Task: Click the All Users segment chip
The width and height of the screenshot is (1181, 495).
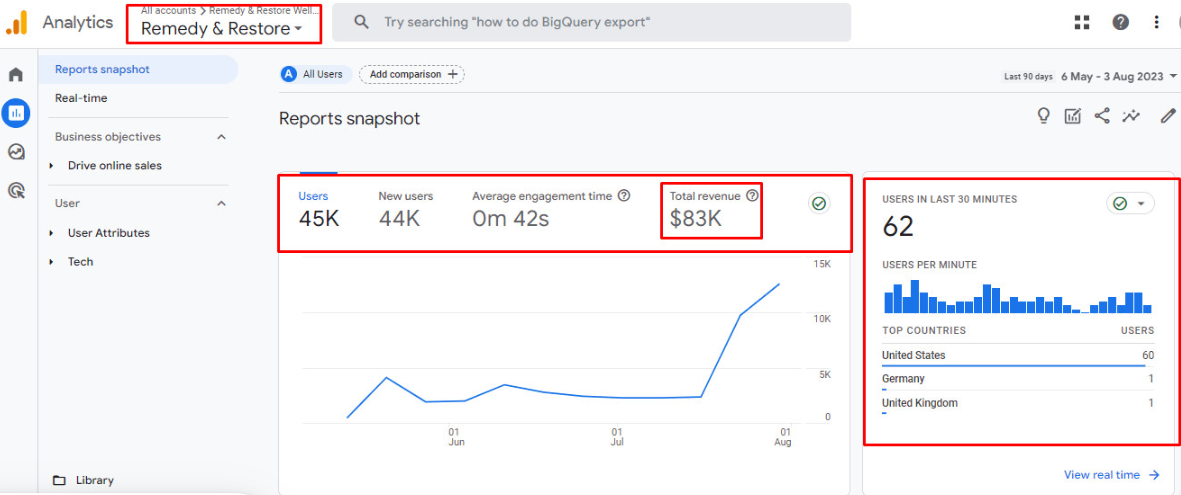Action: [x=315, y=74]
